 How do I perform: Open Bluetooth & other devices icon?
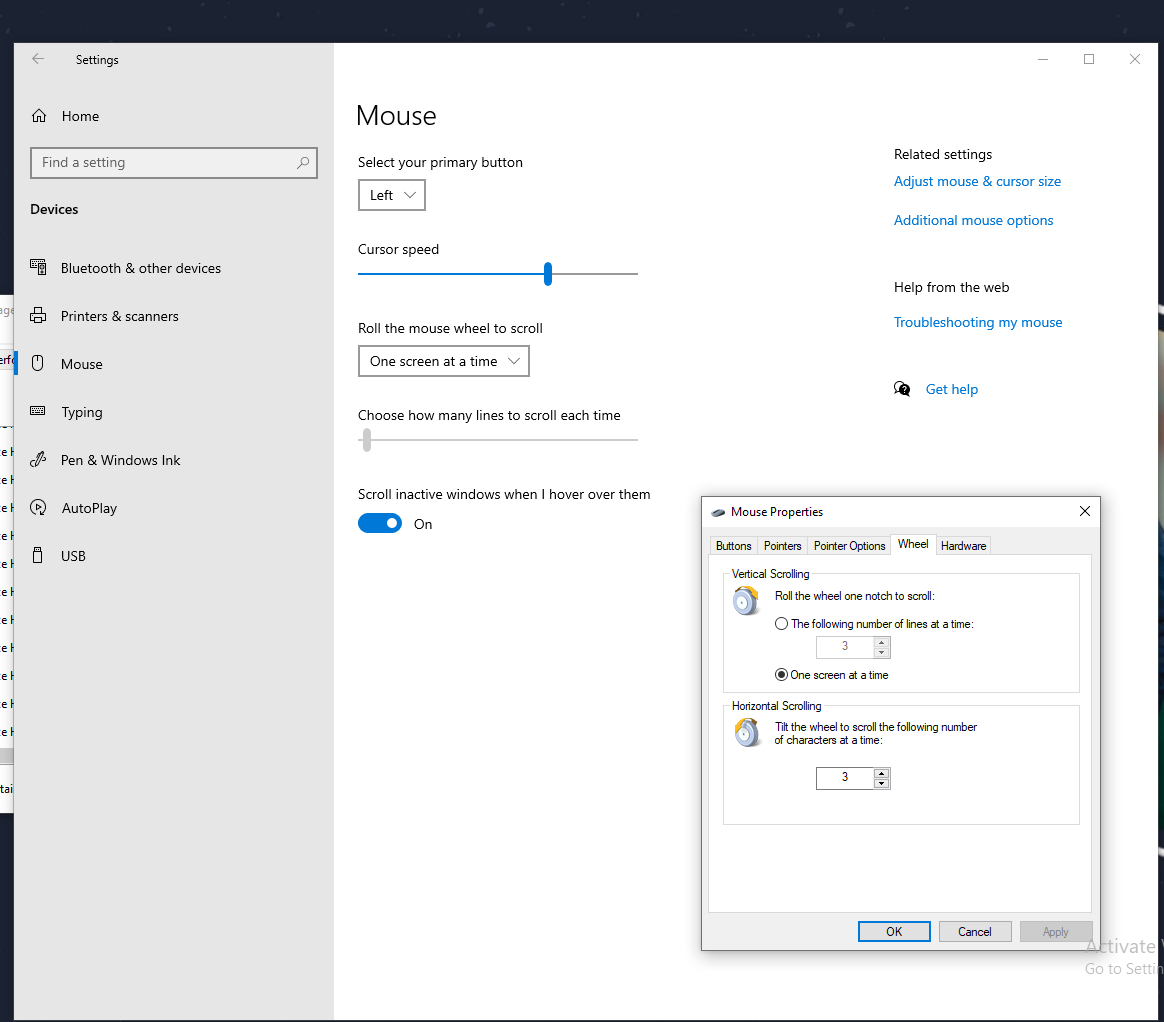coord(38,267)
